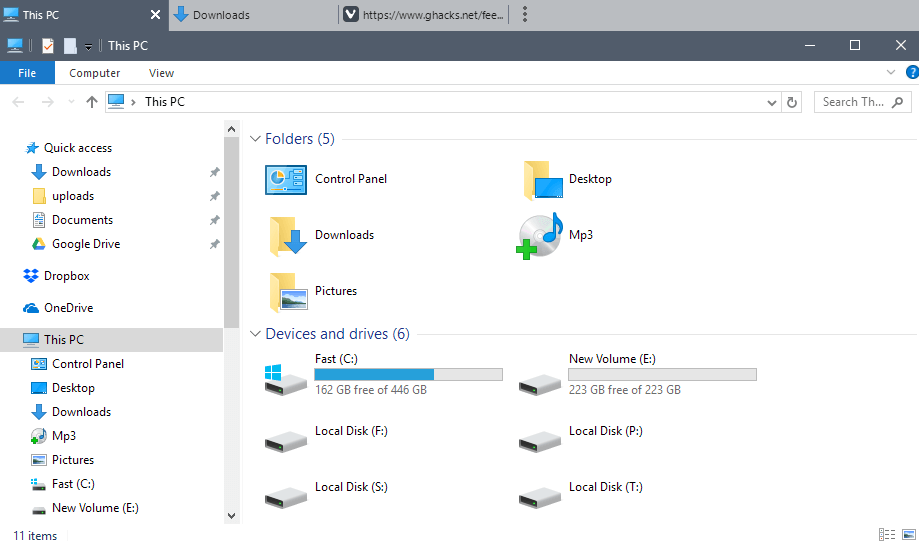Open the Desktop folder icon in Folders

pos(543,180)
